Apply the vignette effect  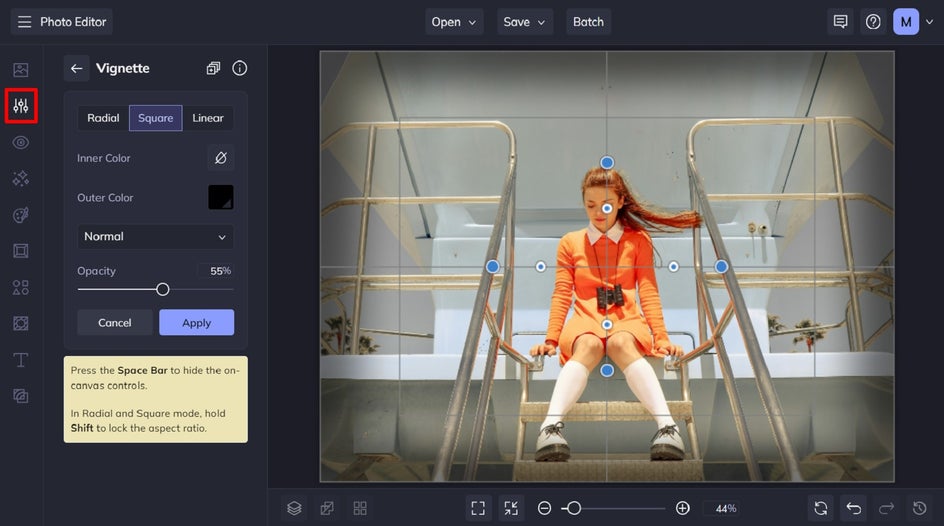coord(196,323)
